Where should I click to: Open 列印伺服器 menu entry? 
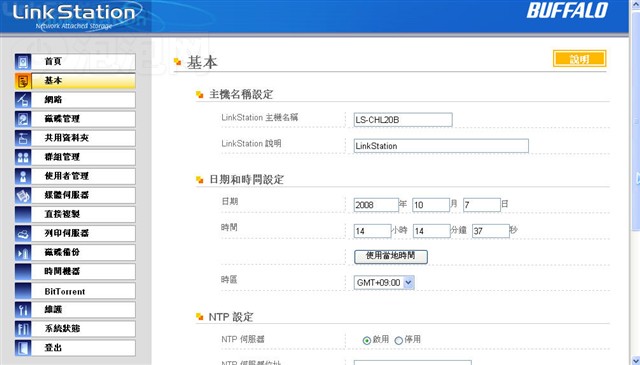83,234
